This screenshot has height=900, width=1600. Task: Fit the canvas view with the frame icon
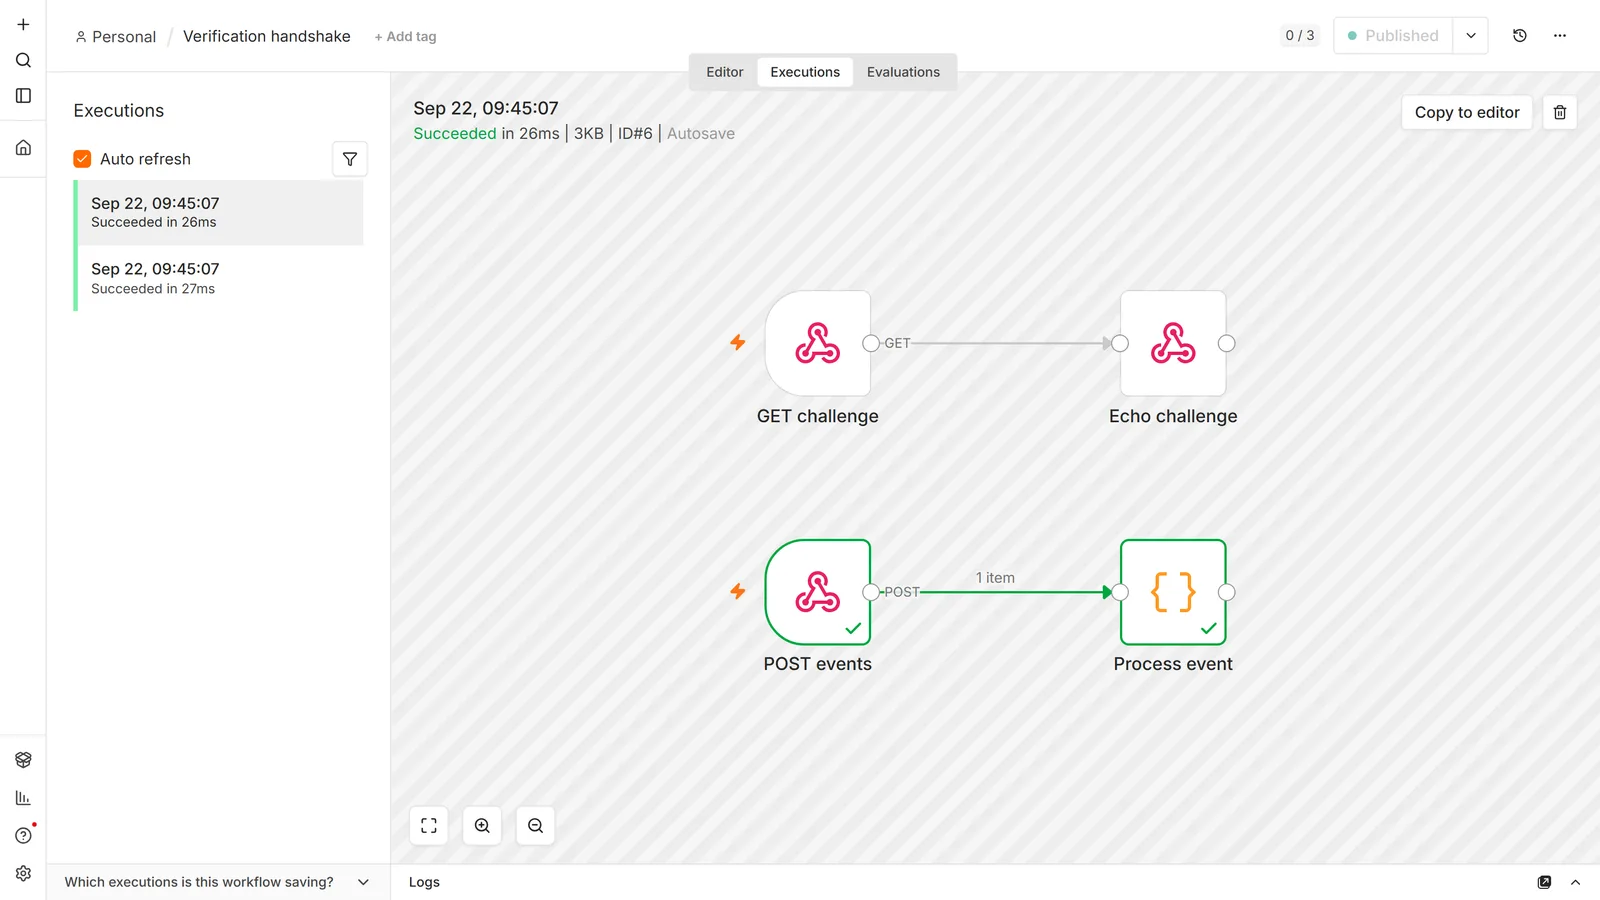pyautogui.click(x=429, y=826)
